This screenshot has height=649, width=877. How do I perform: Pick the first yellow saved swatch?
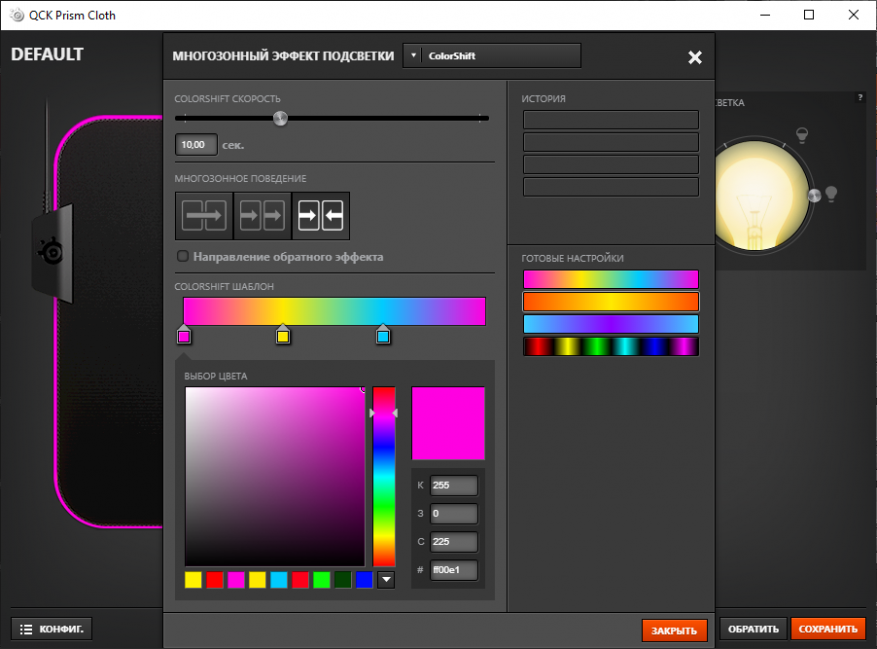193,580
